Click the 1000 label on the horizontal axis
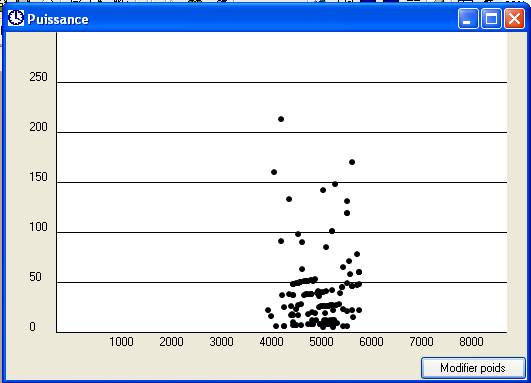The width and height of the screenshot is (531, 383). (121, 342)
